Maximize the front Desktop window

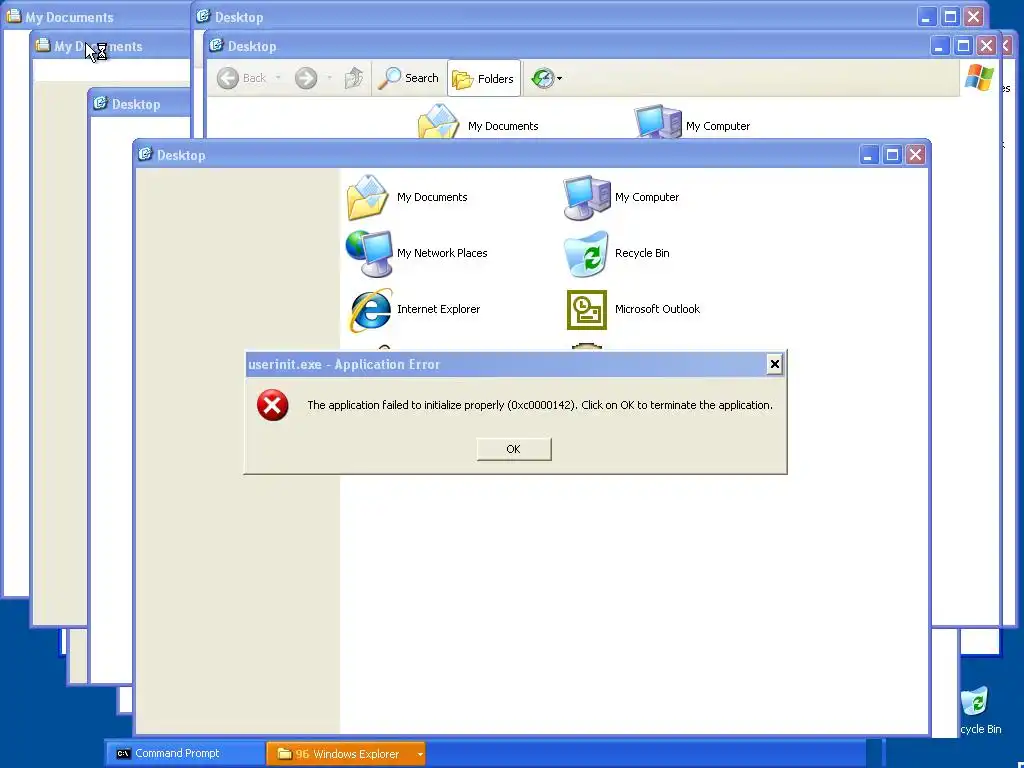click(892, 155)
